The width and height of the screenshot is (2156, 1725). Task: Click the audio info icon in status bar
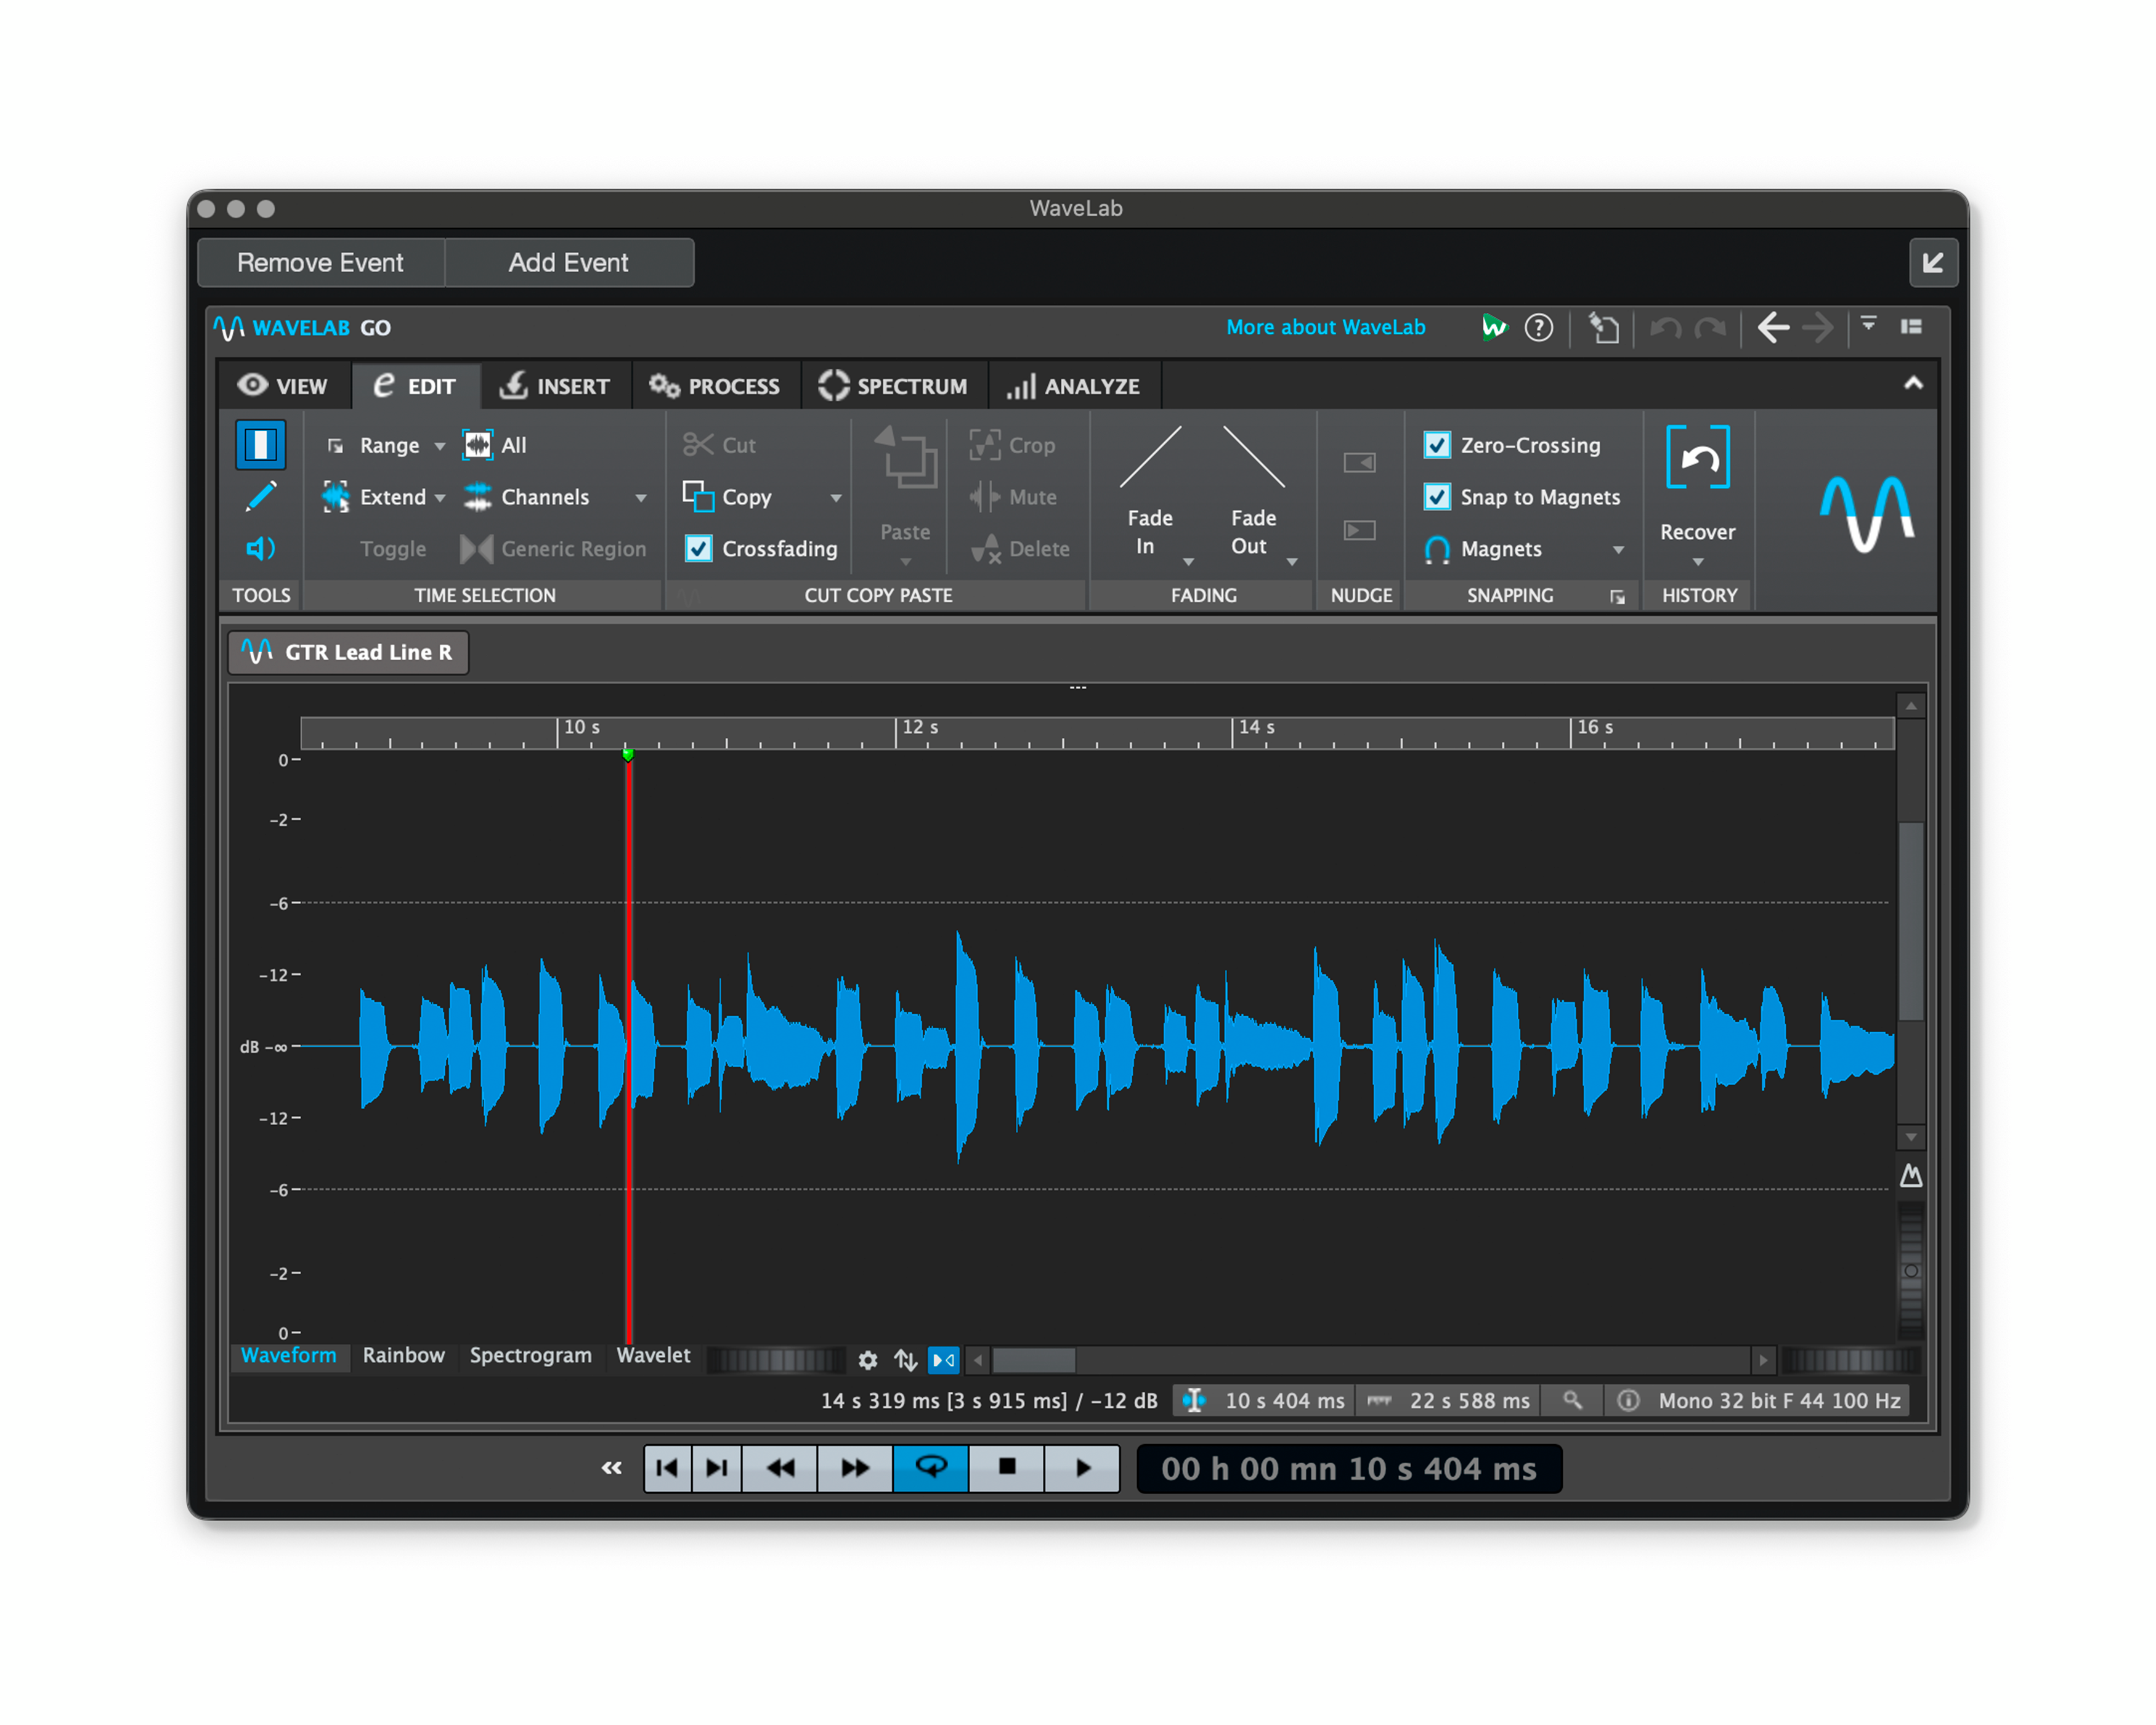tap(1628, 1400)
